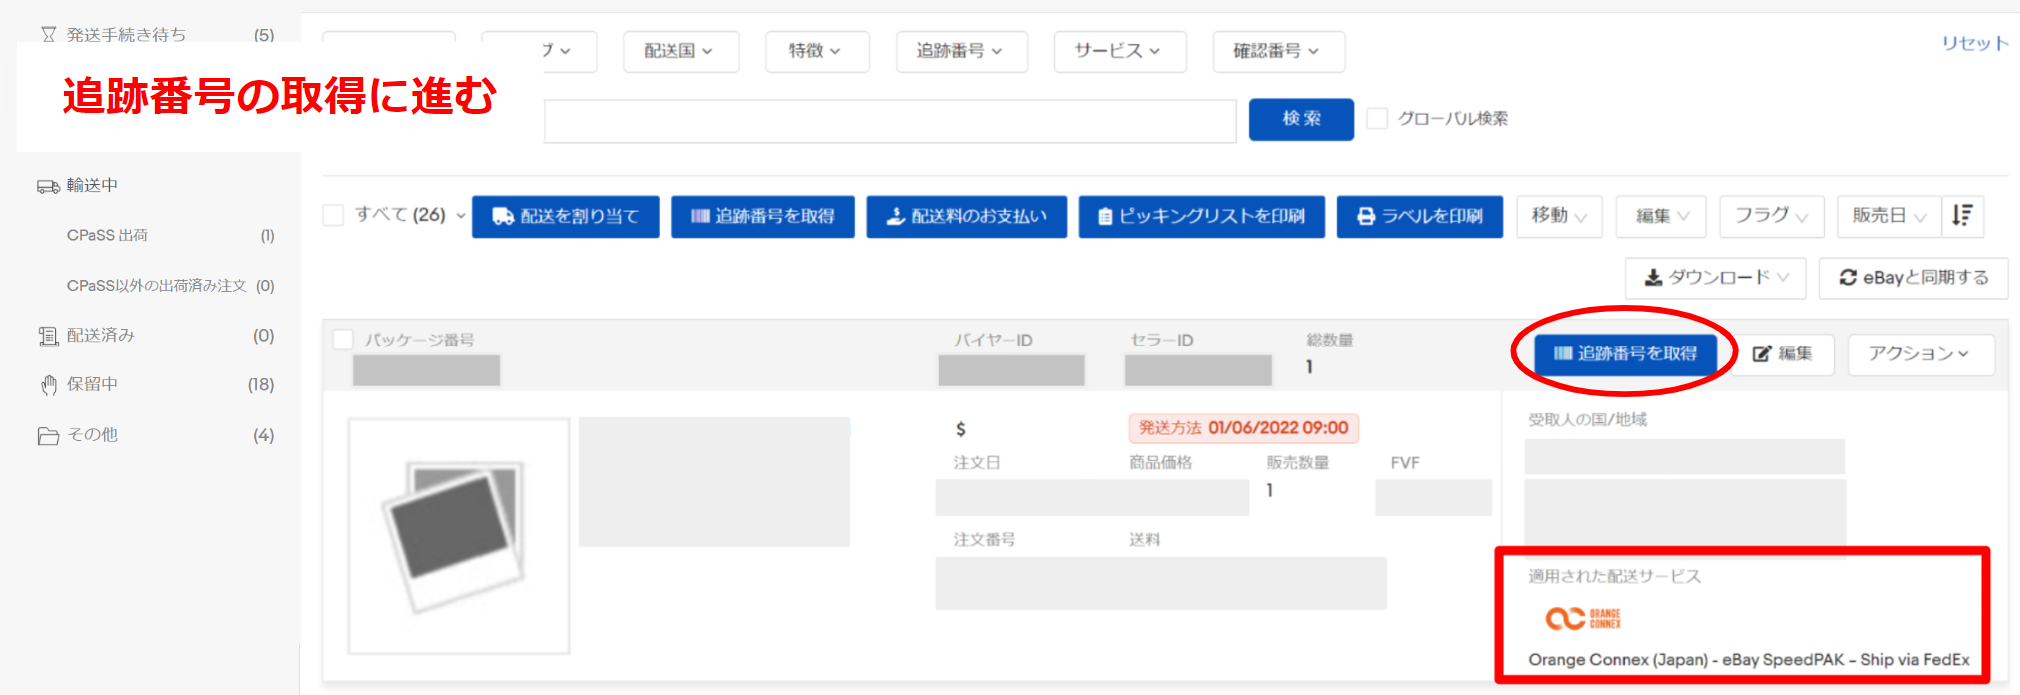The image size is (2020, 695).
Task: Click the リセット link
Action: [x=1974, y=43]
